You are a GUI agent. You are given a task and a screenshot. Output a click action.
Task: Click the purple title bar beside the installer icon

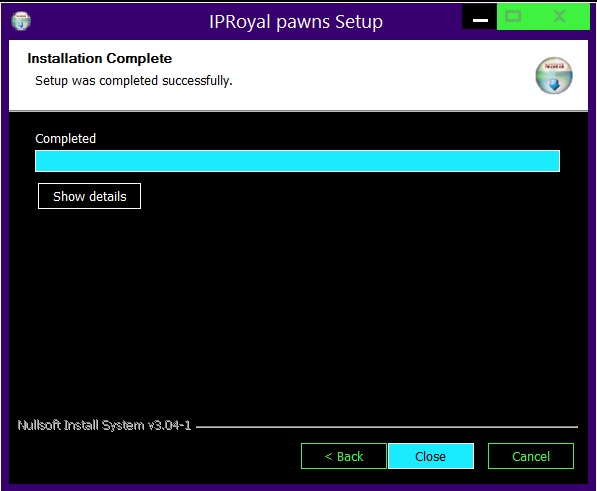point(114,21)
